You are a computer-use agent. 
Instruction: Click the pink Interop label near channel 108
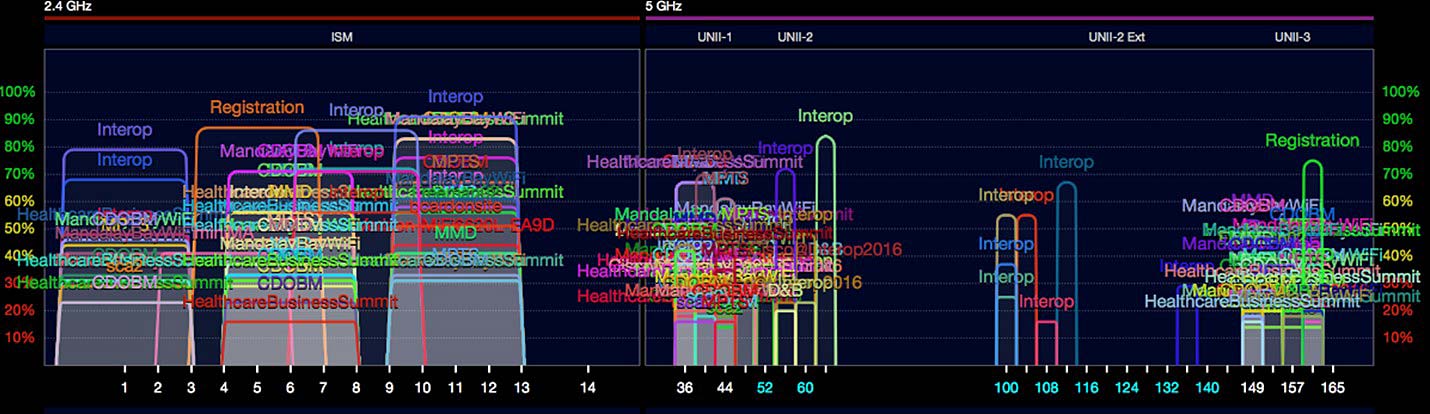point(1046,301)
